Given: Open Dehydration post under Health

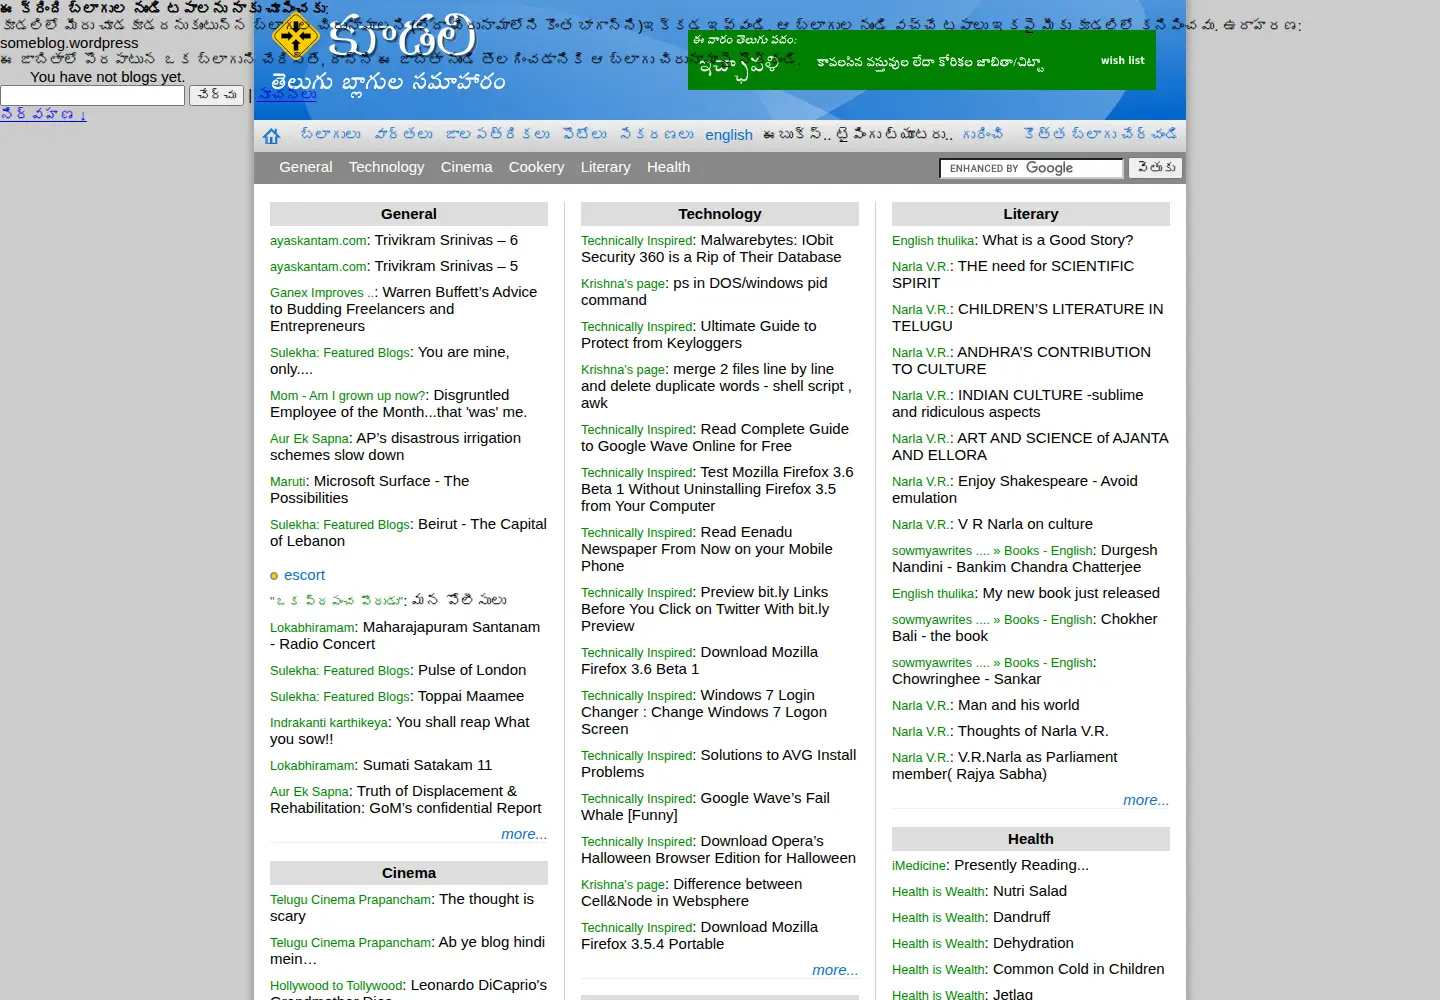Looking at the screenshot, I should pyautogui.click(x=1033, y=943).
